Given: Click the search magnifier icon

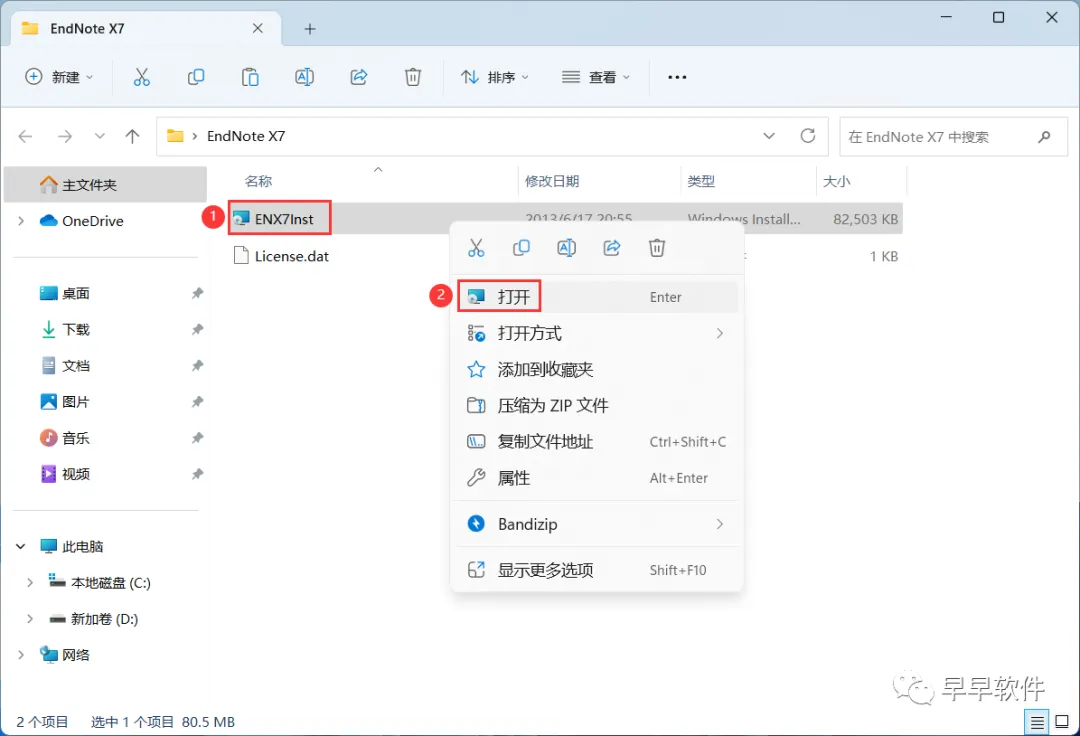Looking at the screenshot, I should pyautogui.click(x=1044, y=136).
